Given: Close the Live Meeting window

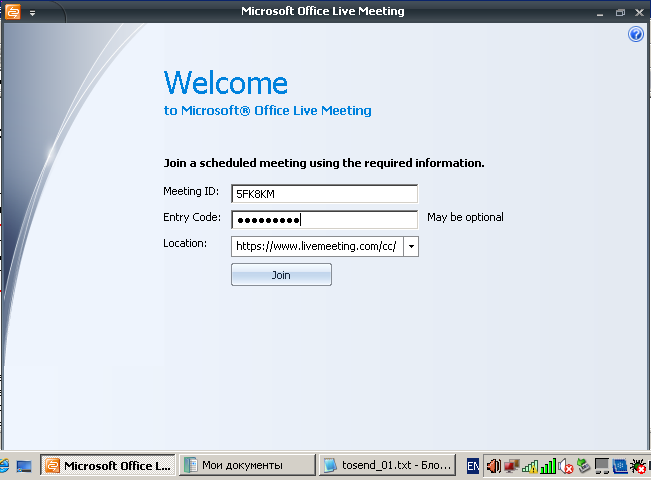Looking at the screenshot, I should (639, 13).
